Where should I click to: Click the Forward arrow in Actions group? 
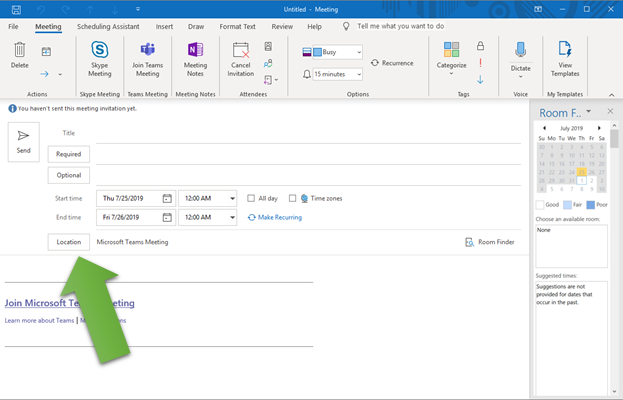[44, 74]
